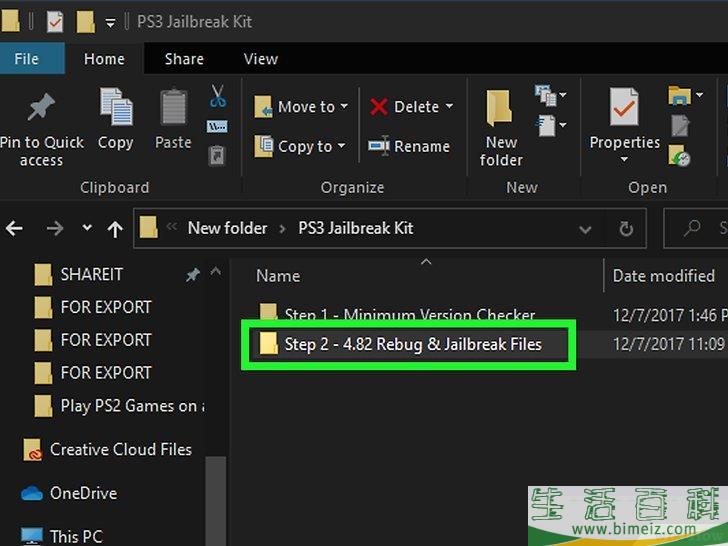Click the navigation pane scrollbar thumb

(x=215, y=500)
